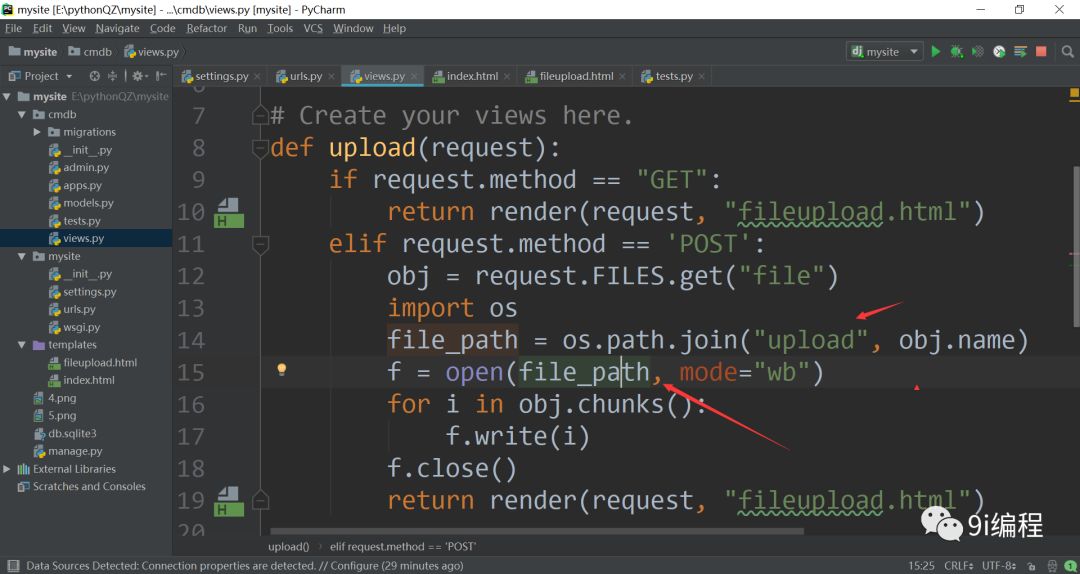This screenshot has height=574, width=1080.
Task: Run the mysite configuration with green play icon
Action: (935, 52)
